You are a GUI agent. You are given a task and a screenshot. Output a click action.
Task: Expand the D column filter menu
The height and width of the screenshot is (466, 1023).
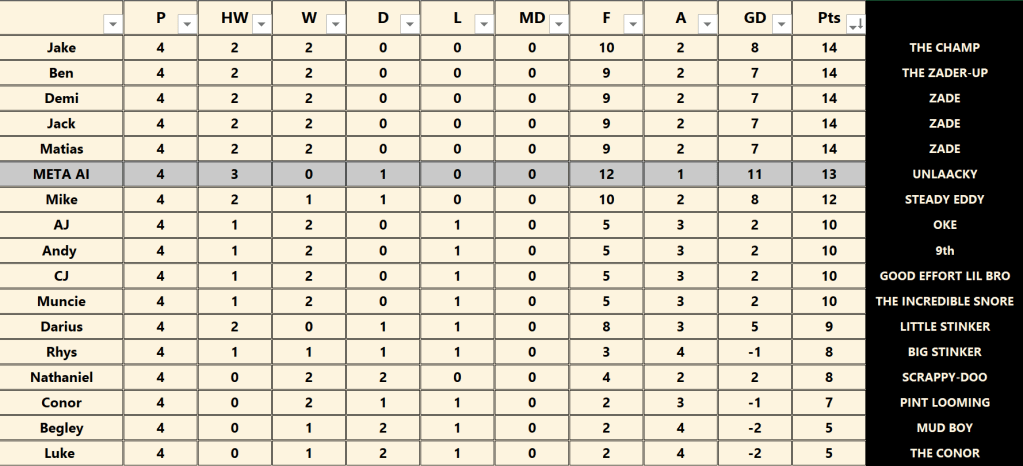click(410, 24)
